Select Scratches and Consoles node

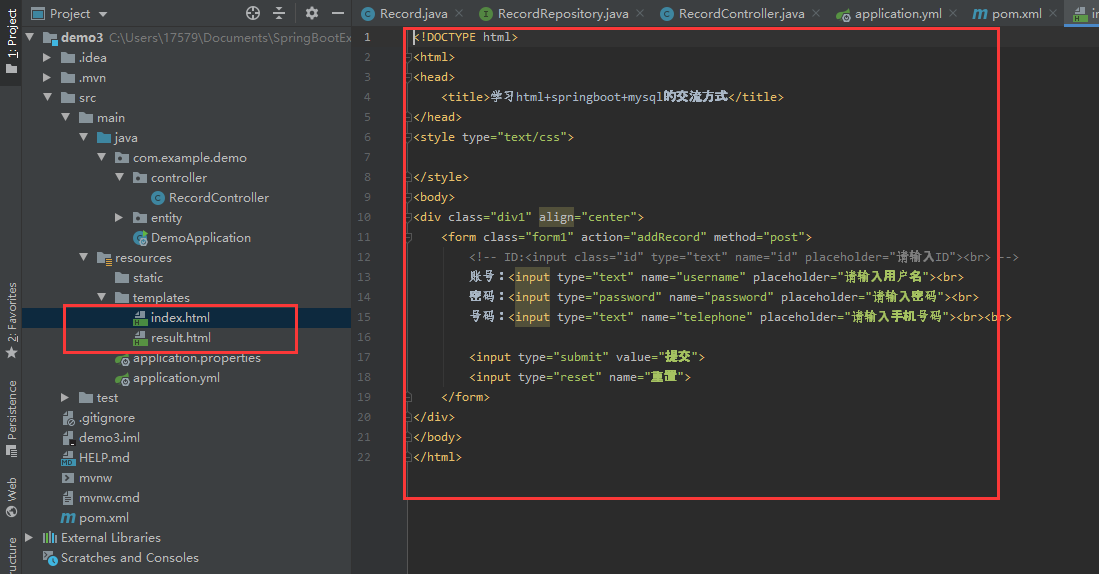[130, 558]
